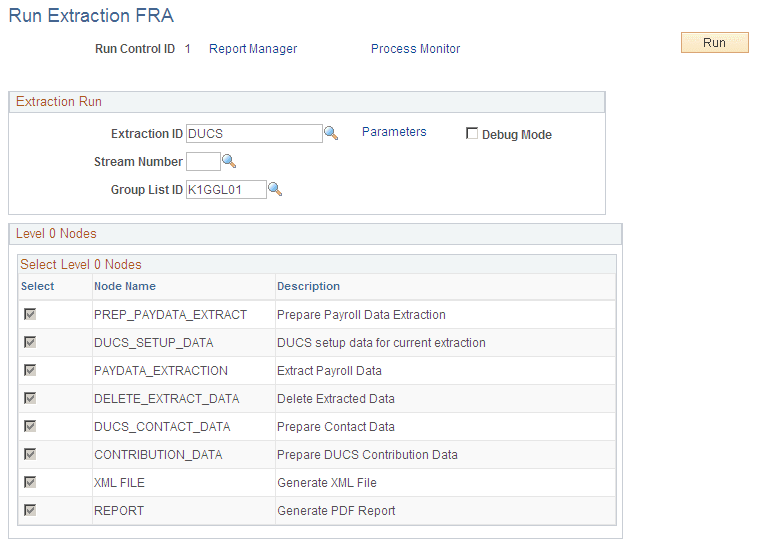Sort by the Select column header
The width and height of the screenshot is (757, 545).
(x=37, y=286)
